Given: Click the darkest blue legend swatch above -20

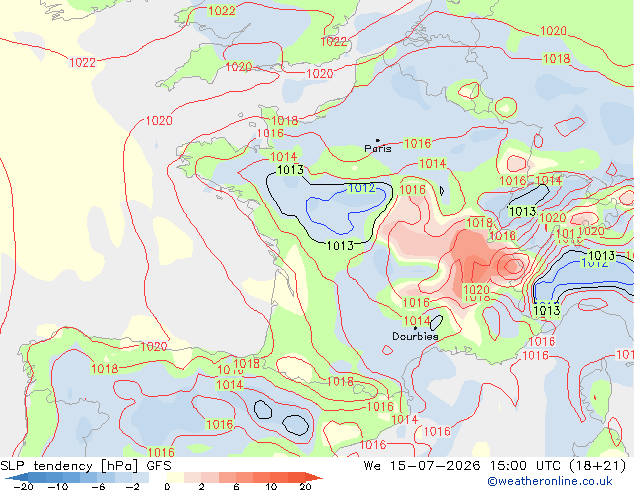Looking at the screenshot, I should click(20, 478).
